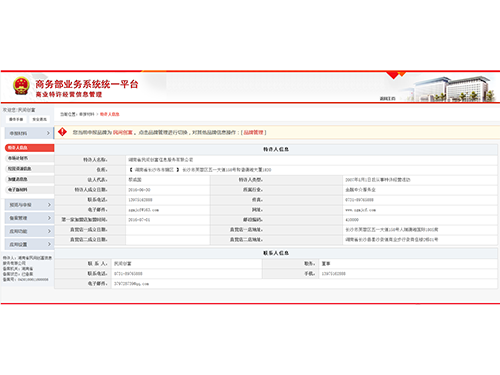Click the postal code value 410000
The width and height of the screenshot is (500, 375).
(352, 220)
